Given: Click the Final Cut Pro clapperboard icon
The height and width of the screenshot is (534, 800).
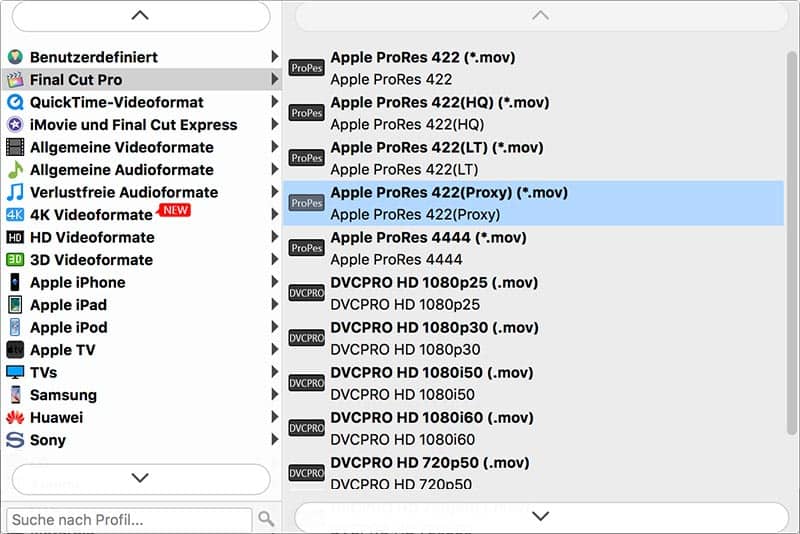Looking at the screenshot, I should tap(15, 80).
